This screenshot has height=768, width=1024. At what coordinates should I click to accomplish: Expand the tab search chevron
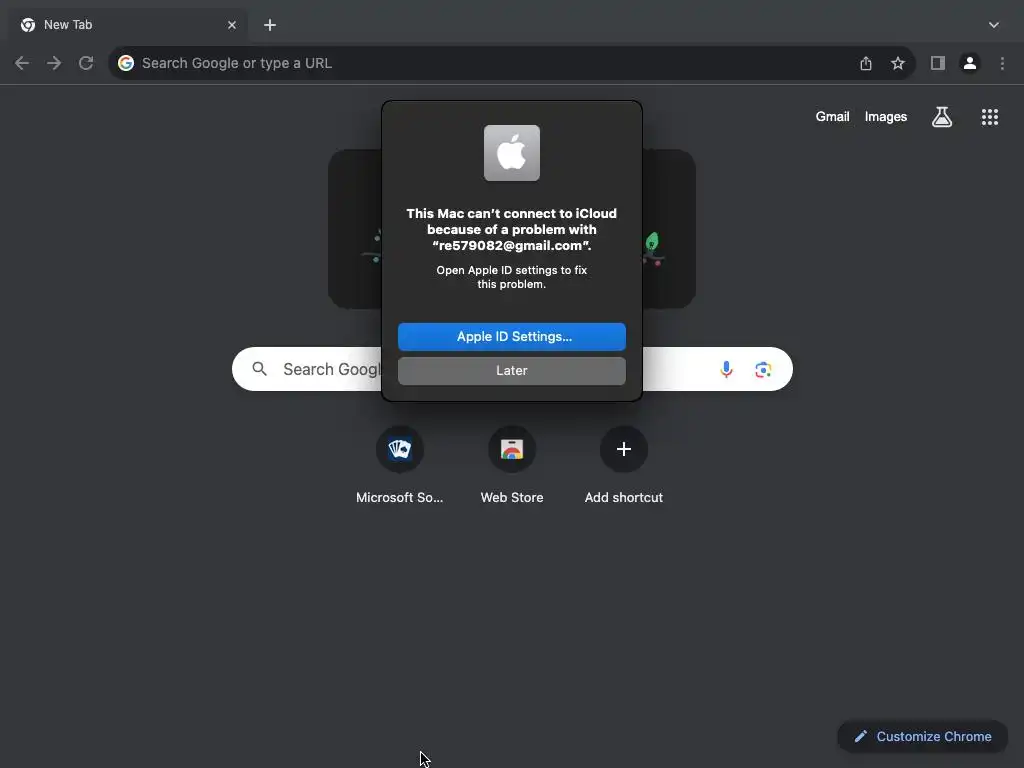click(x=993, y=25)
